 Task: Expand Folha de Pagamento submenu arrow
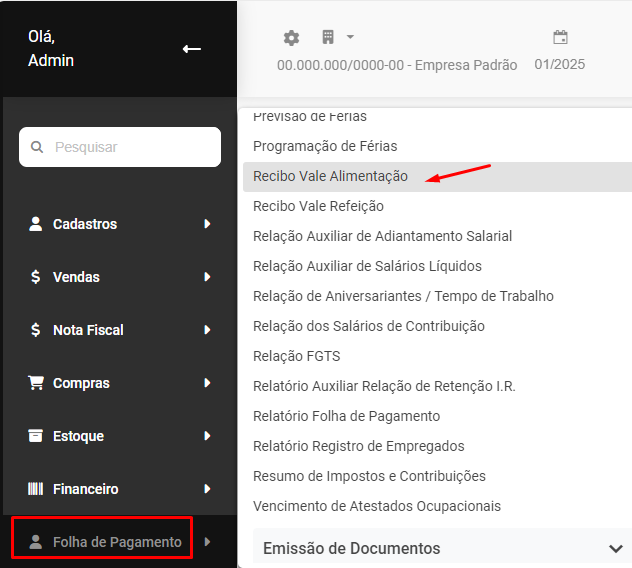coord(207,542)
